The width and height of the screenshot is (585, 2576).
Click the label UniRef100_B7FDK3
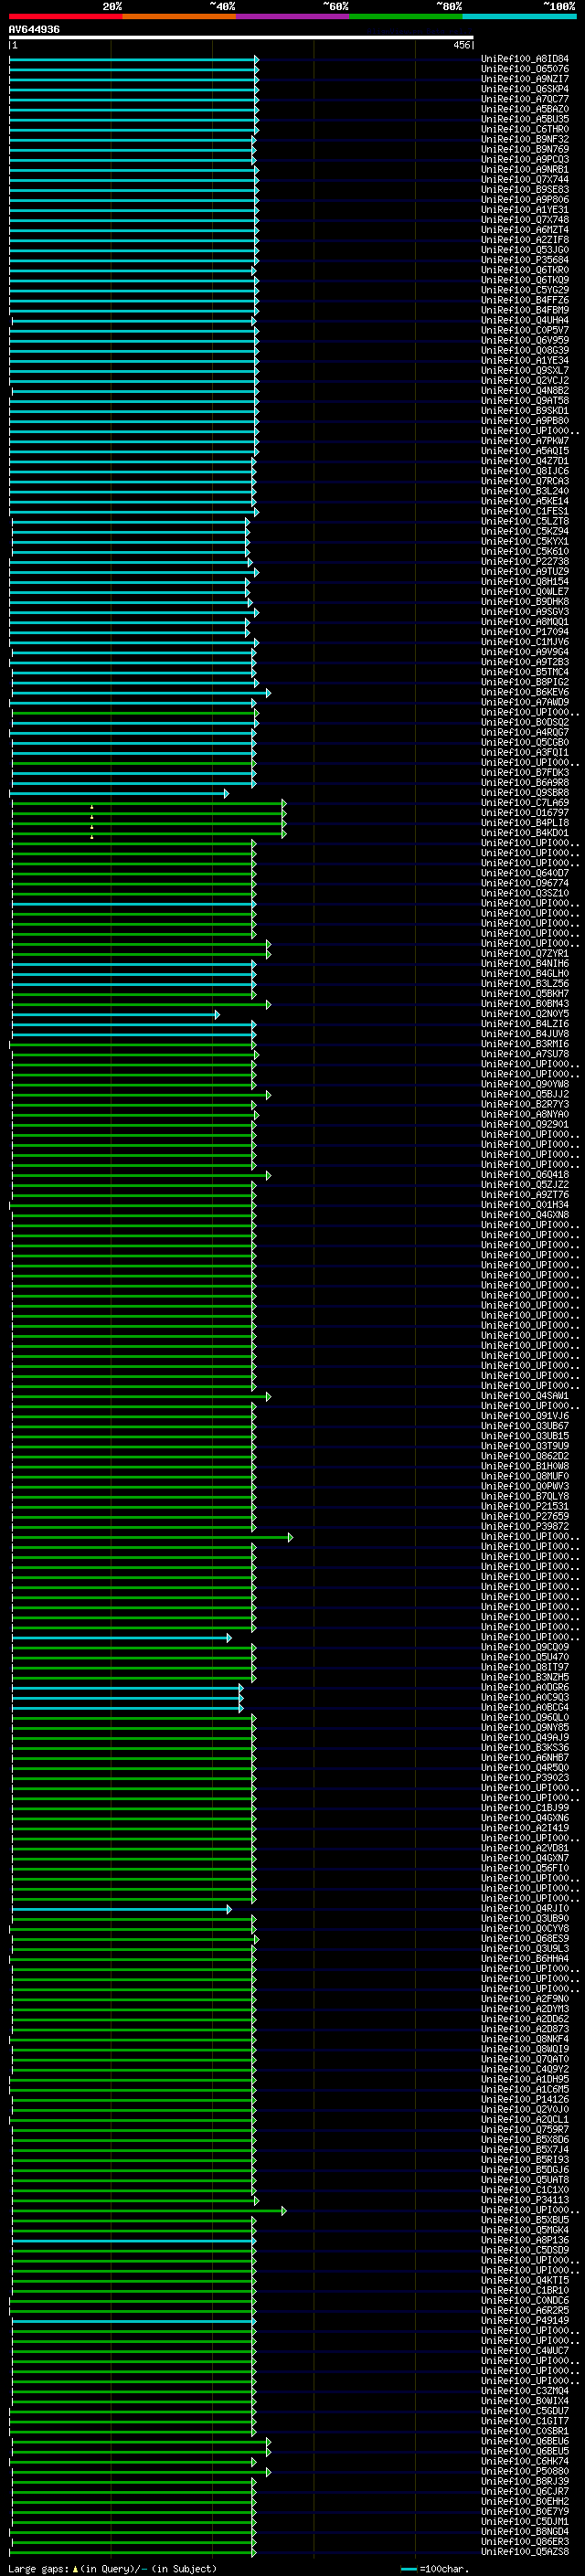pos(525,773)
